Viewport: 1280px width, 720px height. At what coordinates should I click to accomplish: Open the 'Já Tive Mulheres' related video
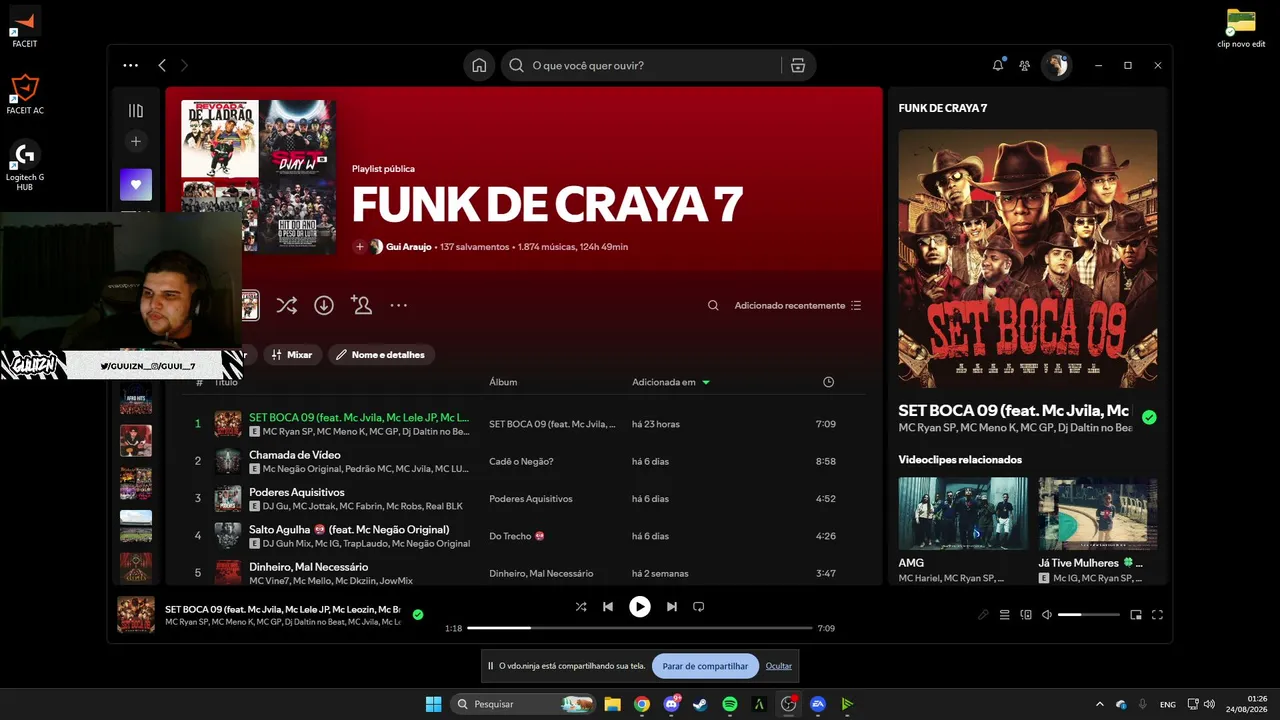[x=1098, y=513]
